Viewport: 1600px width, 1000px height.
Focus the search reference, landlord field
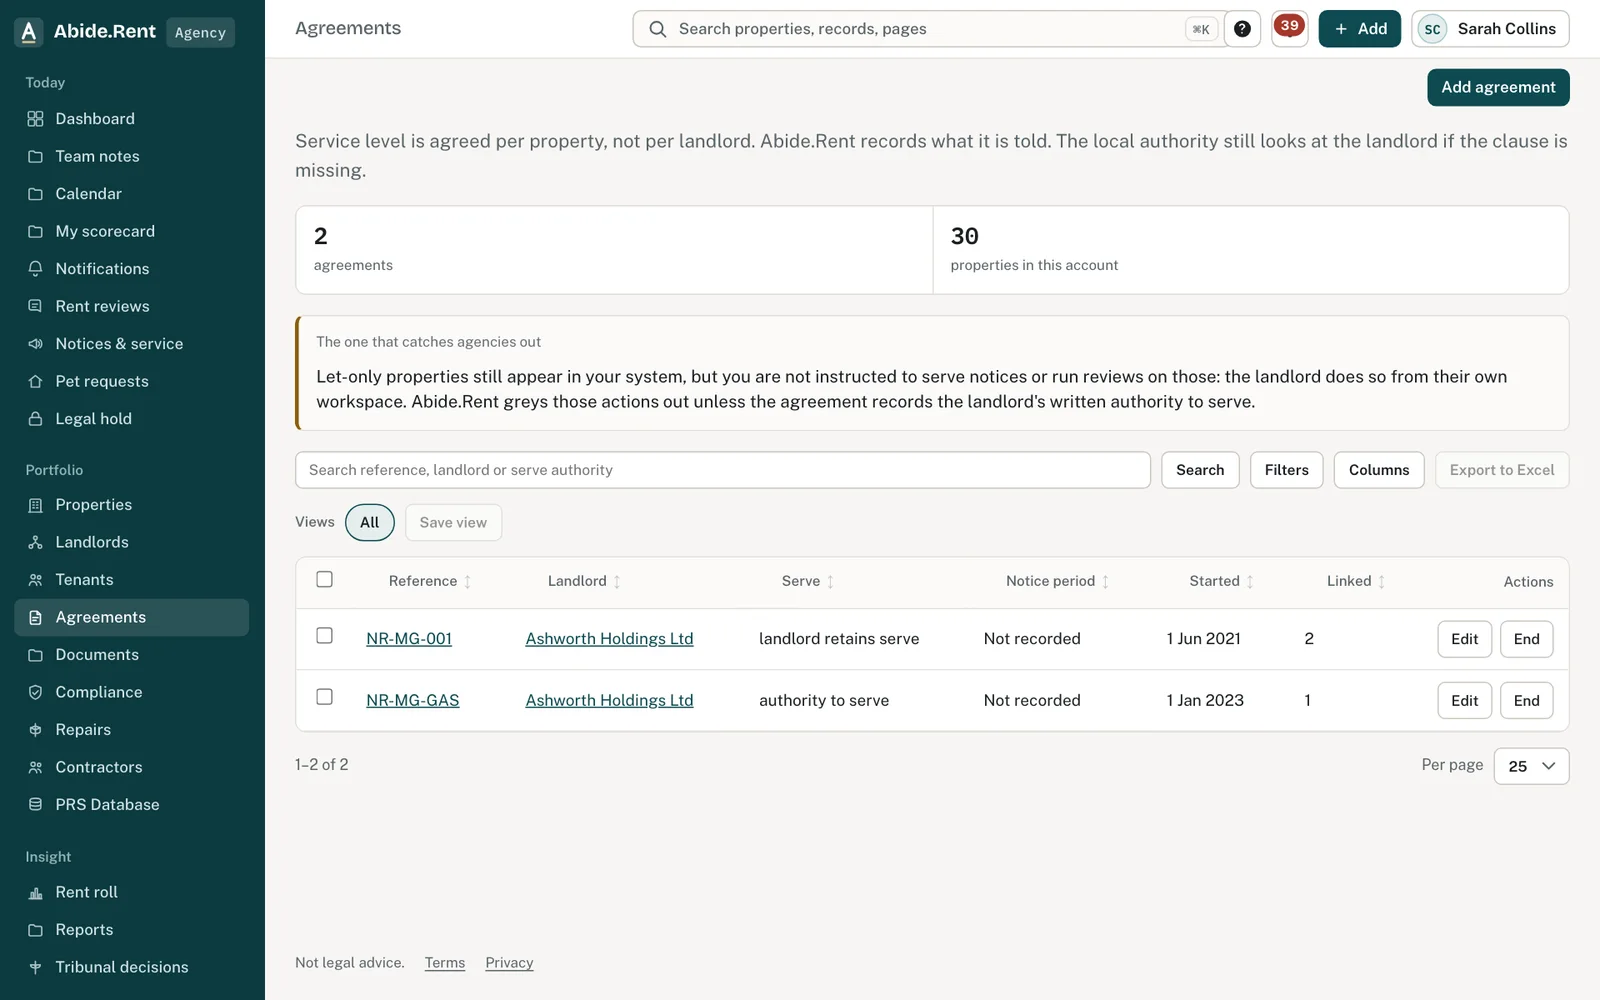(x=722, y=470)
